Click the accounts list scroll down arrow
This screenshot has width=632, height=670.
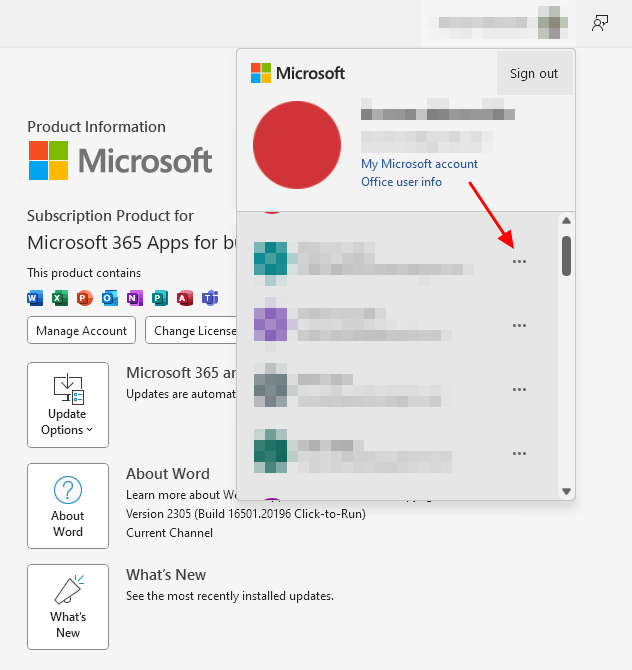(567, 491)
